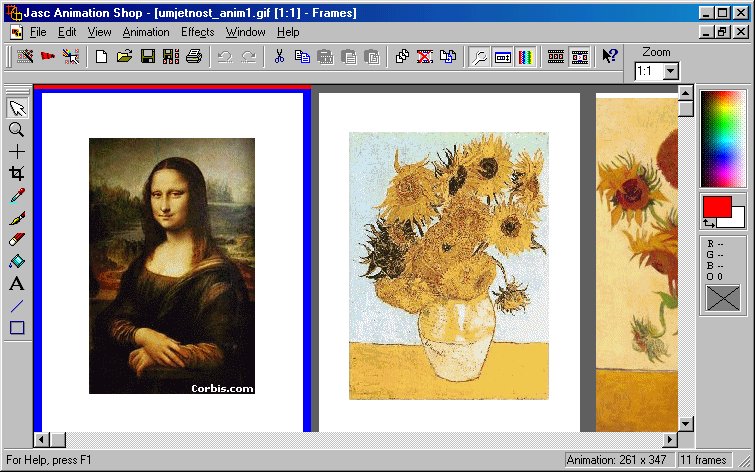
Task: Open the Animation menu
Action: (146, 32)
